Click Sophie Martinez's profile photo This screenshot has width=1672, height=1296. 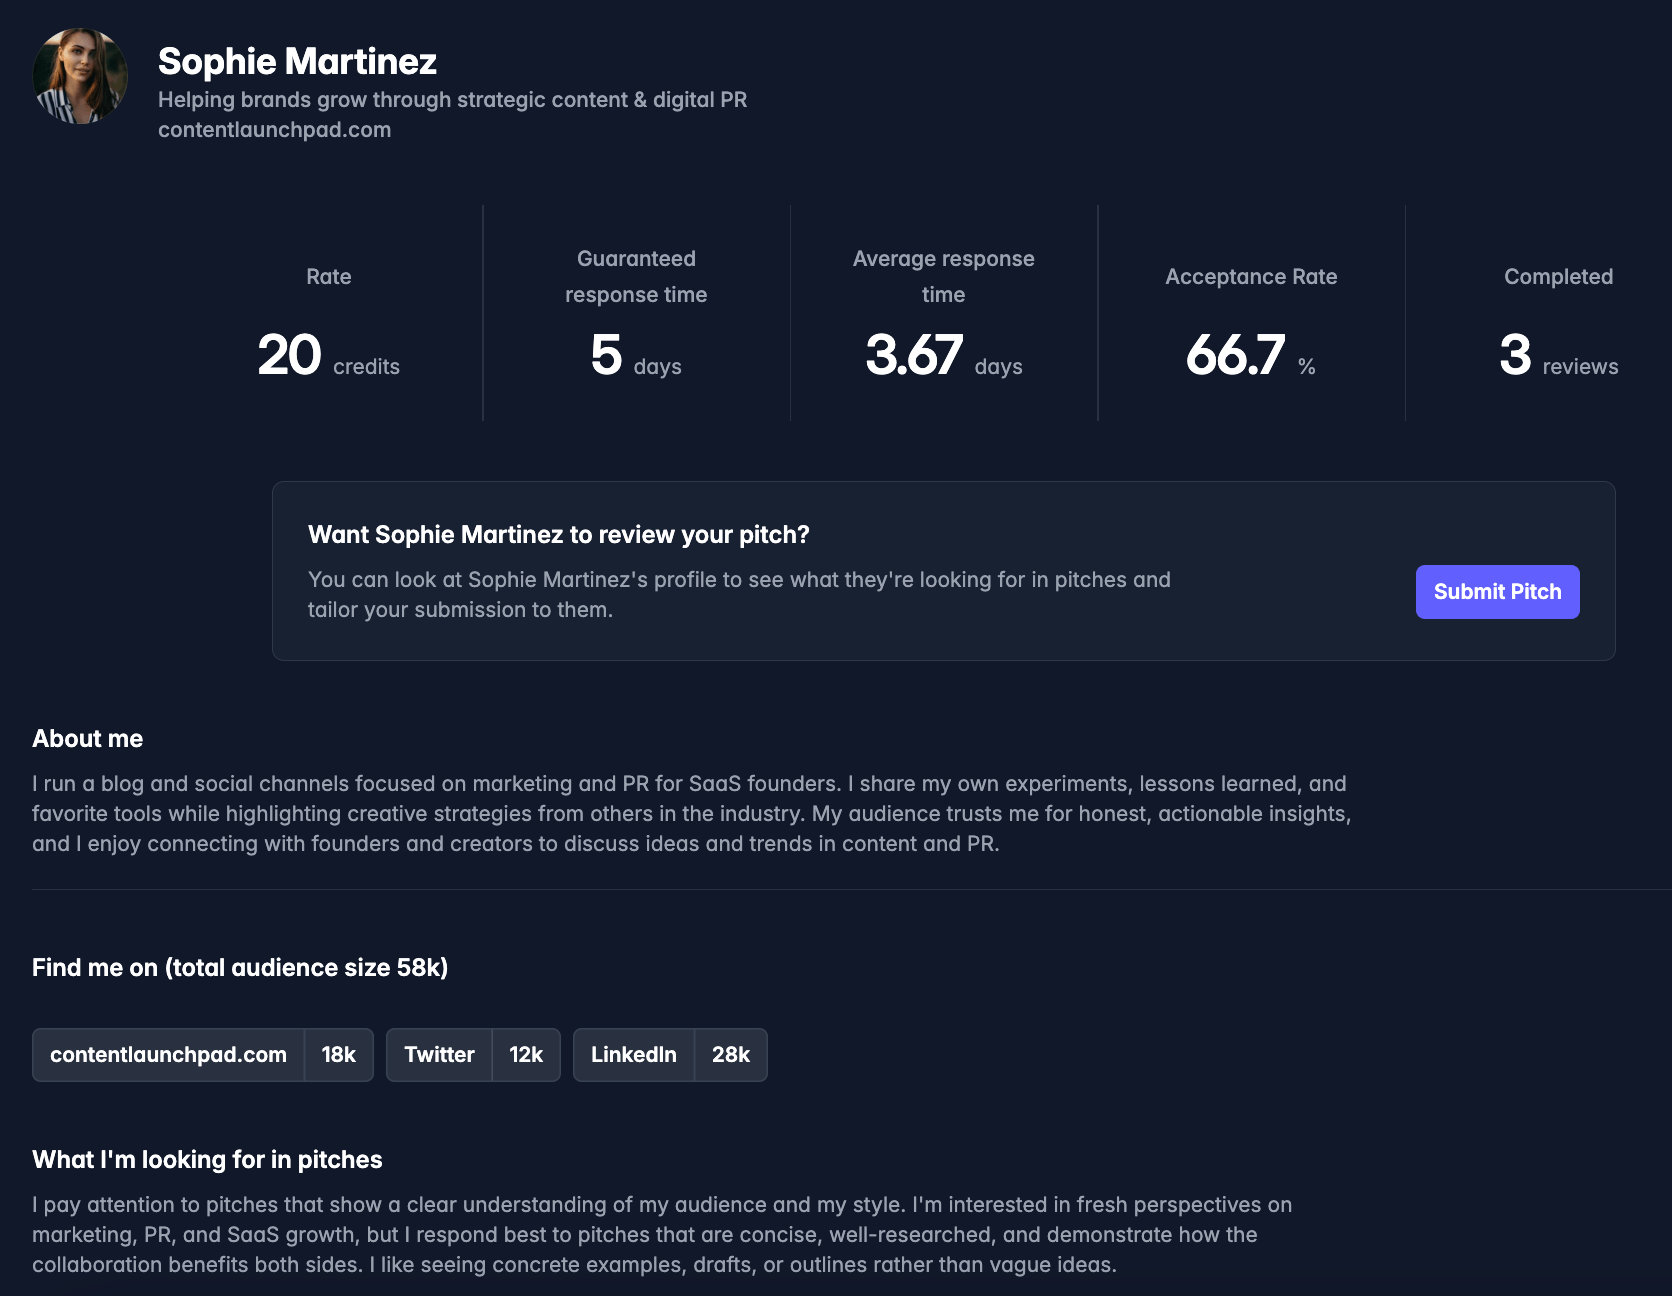click(x=80, y=76)
